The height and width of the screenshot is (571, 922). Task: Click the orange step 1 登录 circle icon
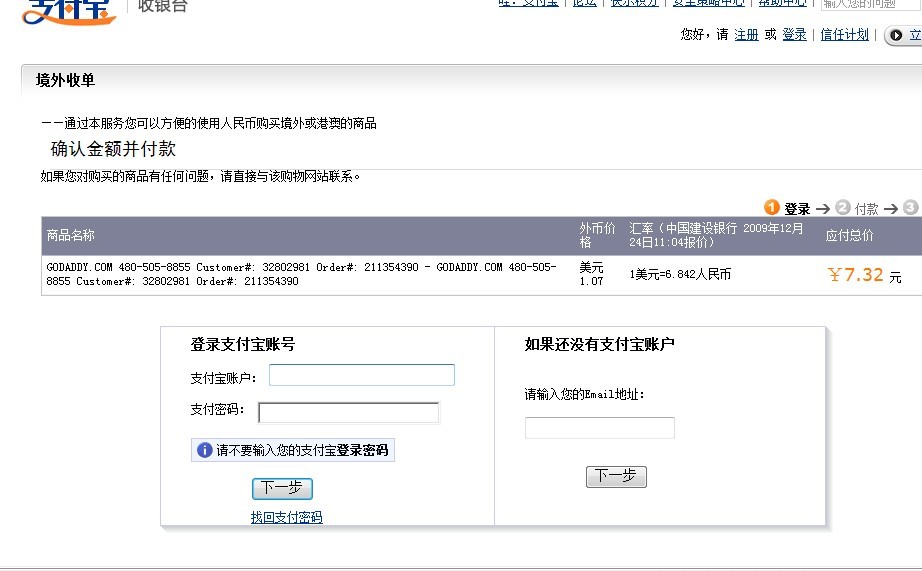(772, 208)
